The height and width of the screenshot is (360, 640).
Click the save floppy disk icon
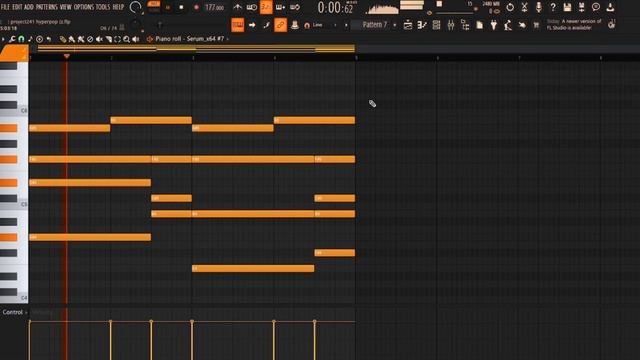pos(567,7)
